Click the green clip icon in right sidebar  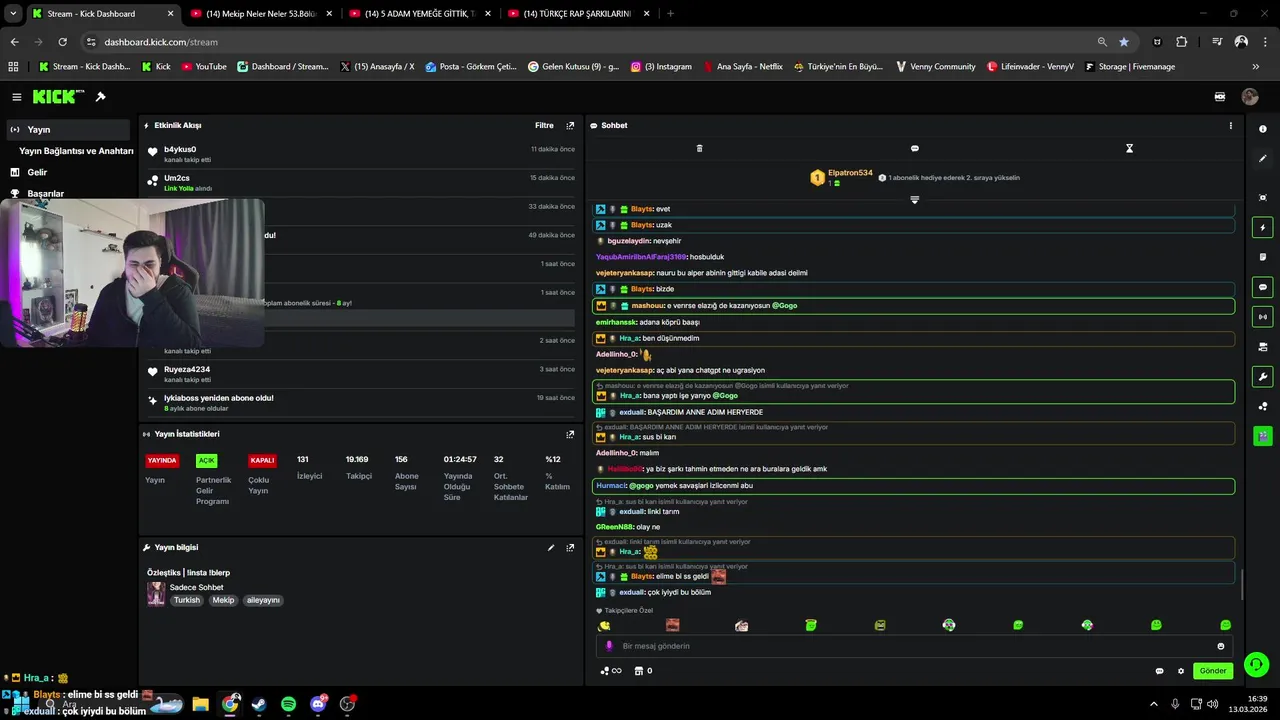coord(1263,436)
